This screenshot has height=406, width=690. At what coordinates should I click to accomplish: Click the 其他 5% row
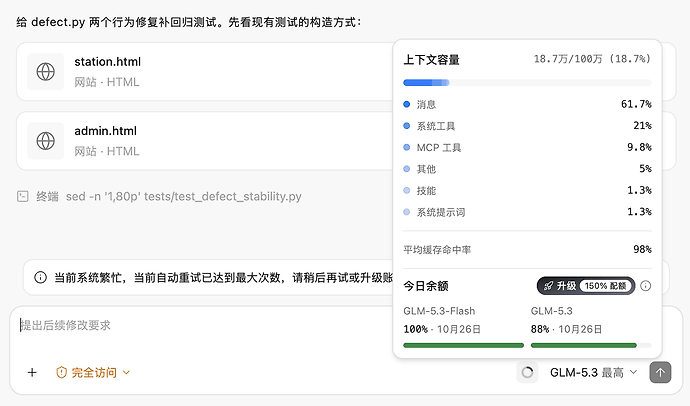coord(527,169)
